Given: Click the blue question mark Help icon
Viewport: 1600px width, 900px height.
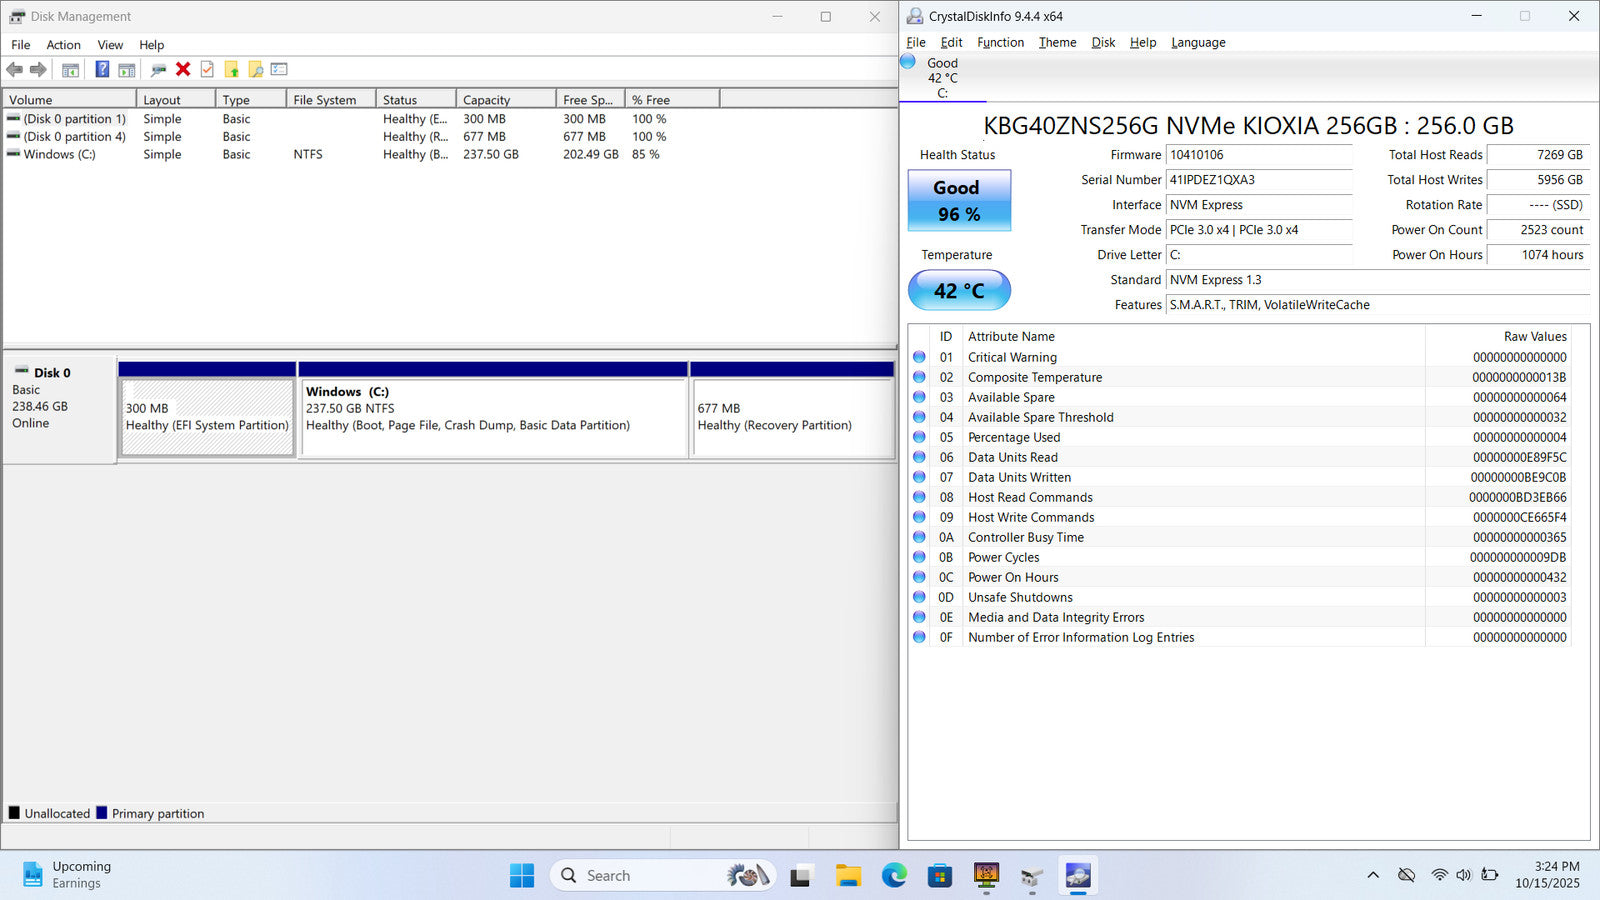Looking at the screenshot, I should 102,70.
